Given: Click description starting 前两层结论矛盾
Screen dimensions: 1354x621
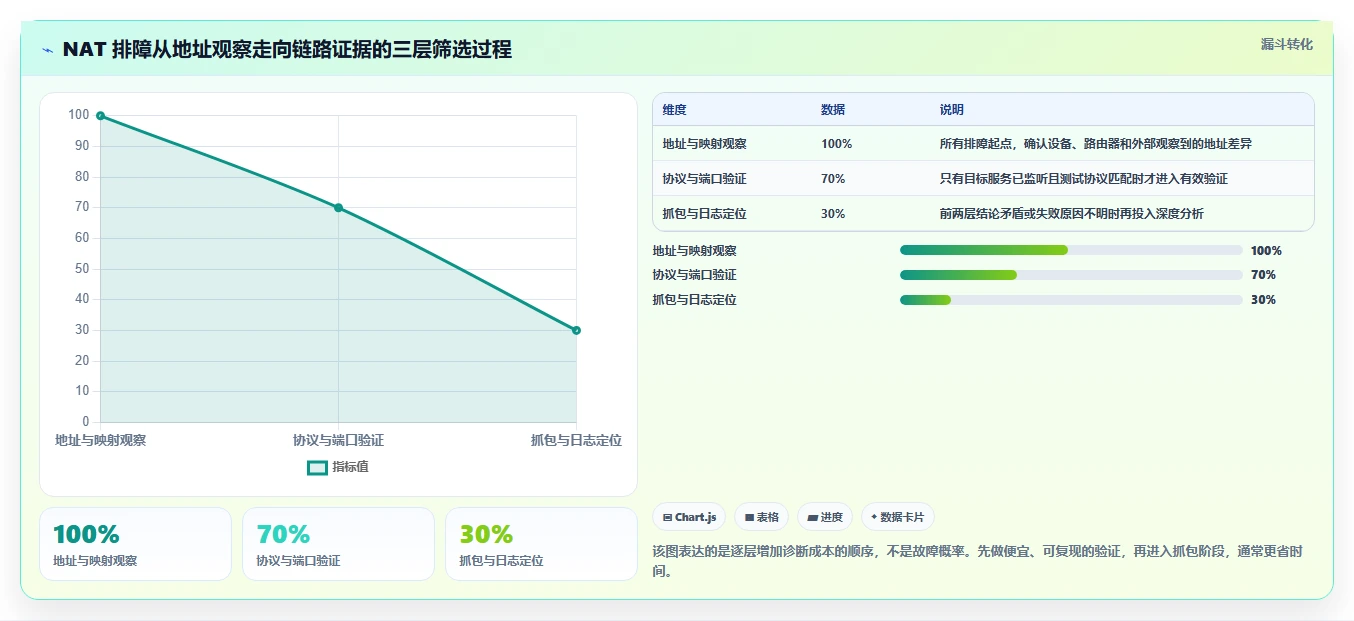Looking at the screenshot, I should pyautogui.click(x=1071, y=214).
